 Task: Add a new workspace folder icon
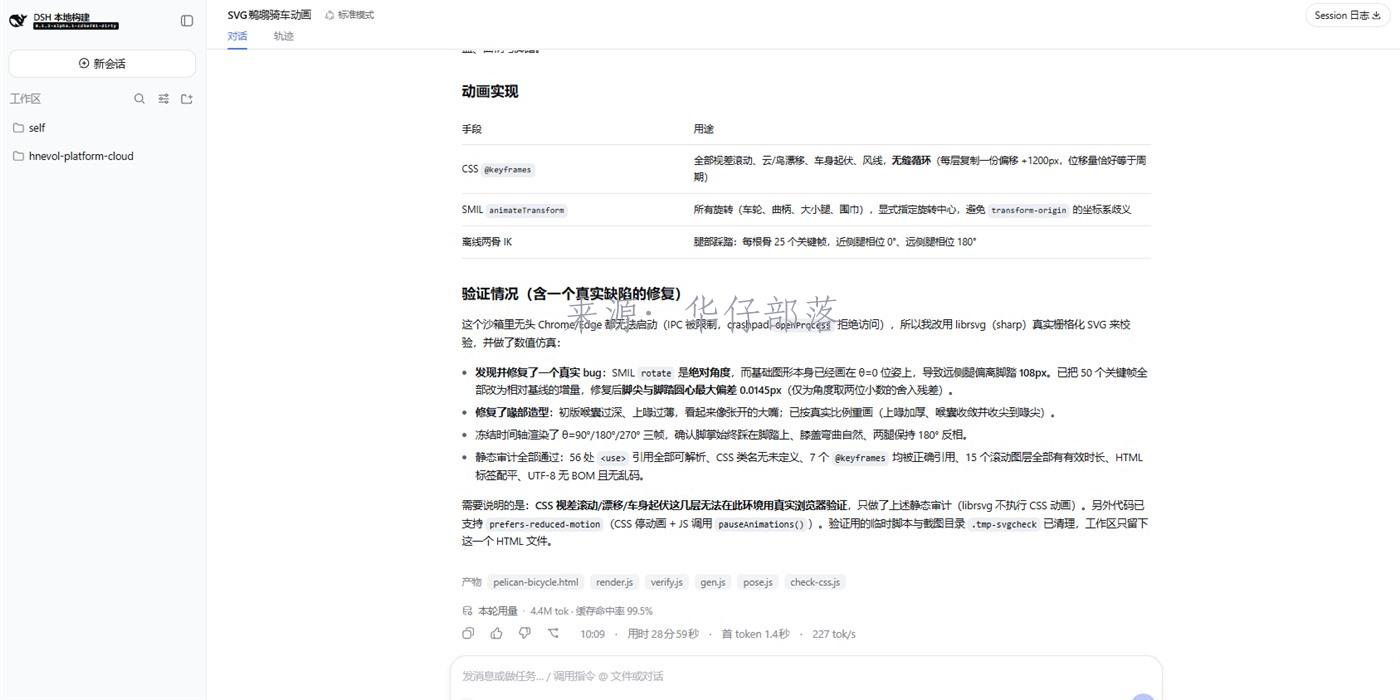(186, 99)
